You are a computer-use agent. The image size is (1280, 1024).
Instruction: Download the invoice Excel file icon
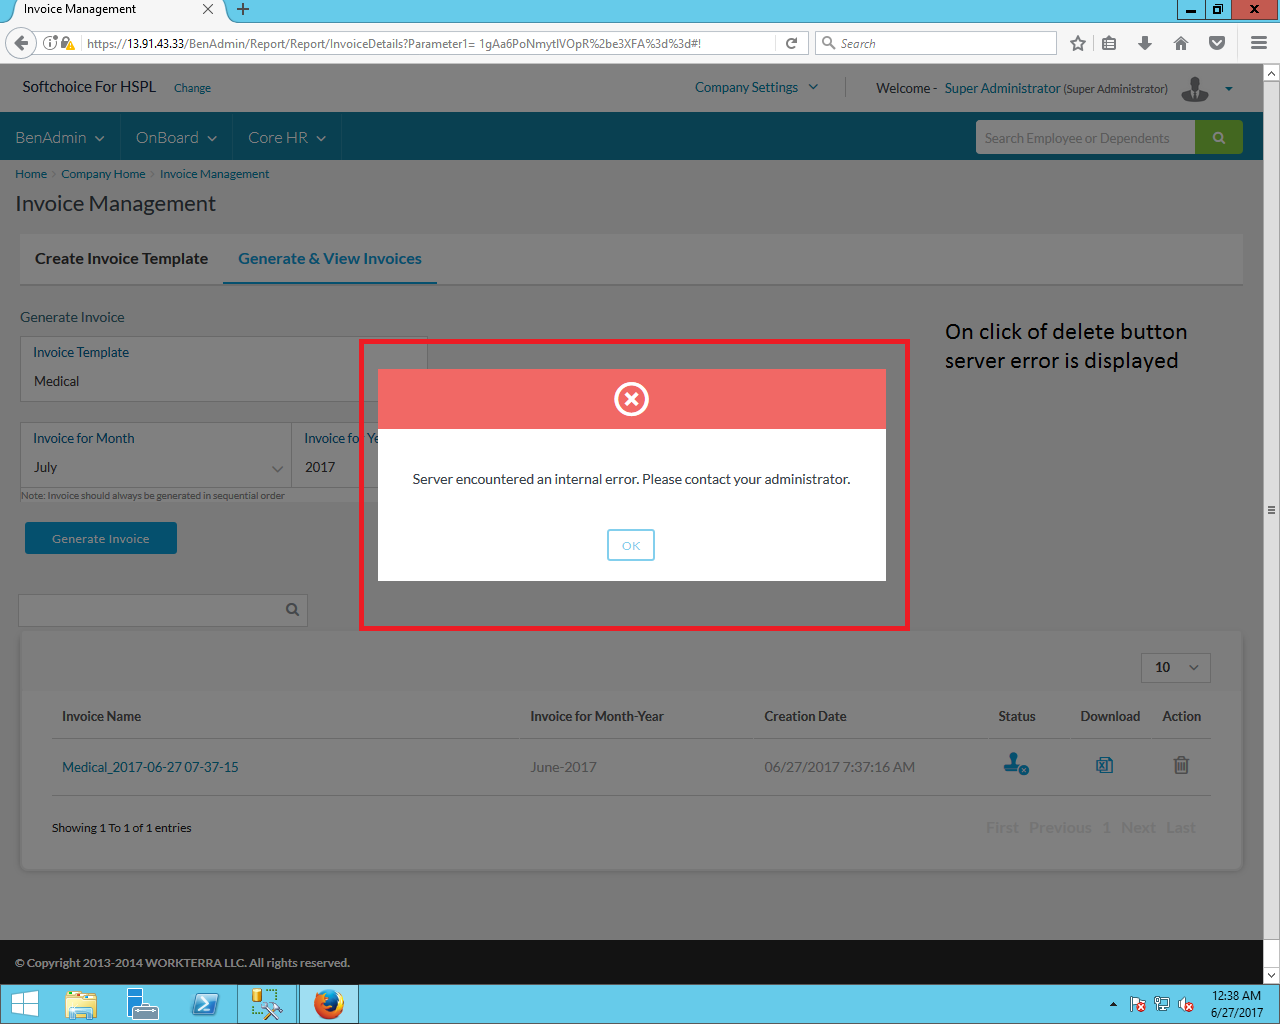point(1104,765)
